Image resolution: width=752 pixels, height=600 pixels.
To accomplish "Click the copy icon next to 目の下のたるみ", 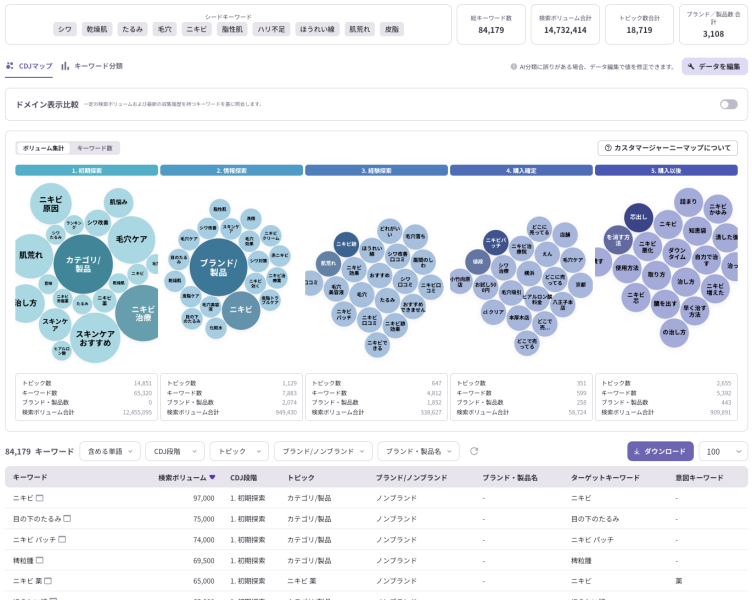I will (x=65, y=519).
